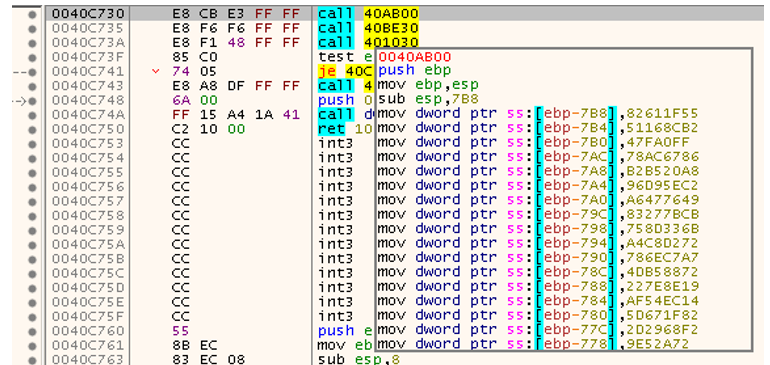Click instruction call 40AB00
Viewport: 770px width, 365px height.
(368, 14)
